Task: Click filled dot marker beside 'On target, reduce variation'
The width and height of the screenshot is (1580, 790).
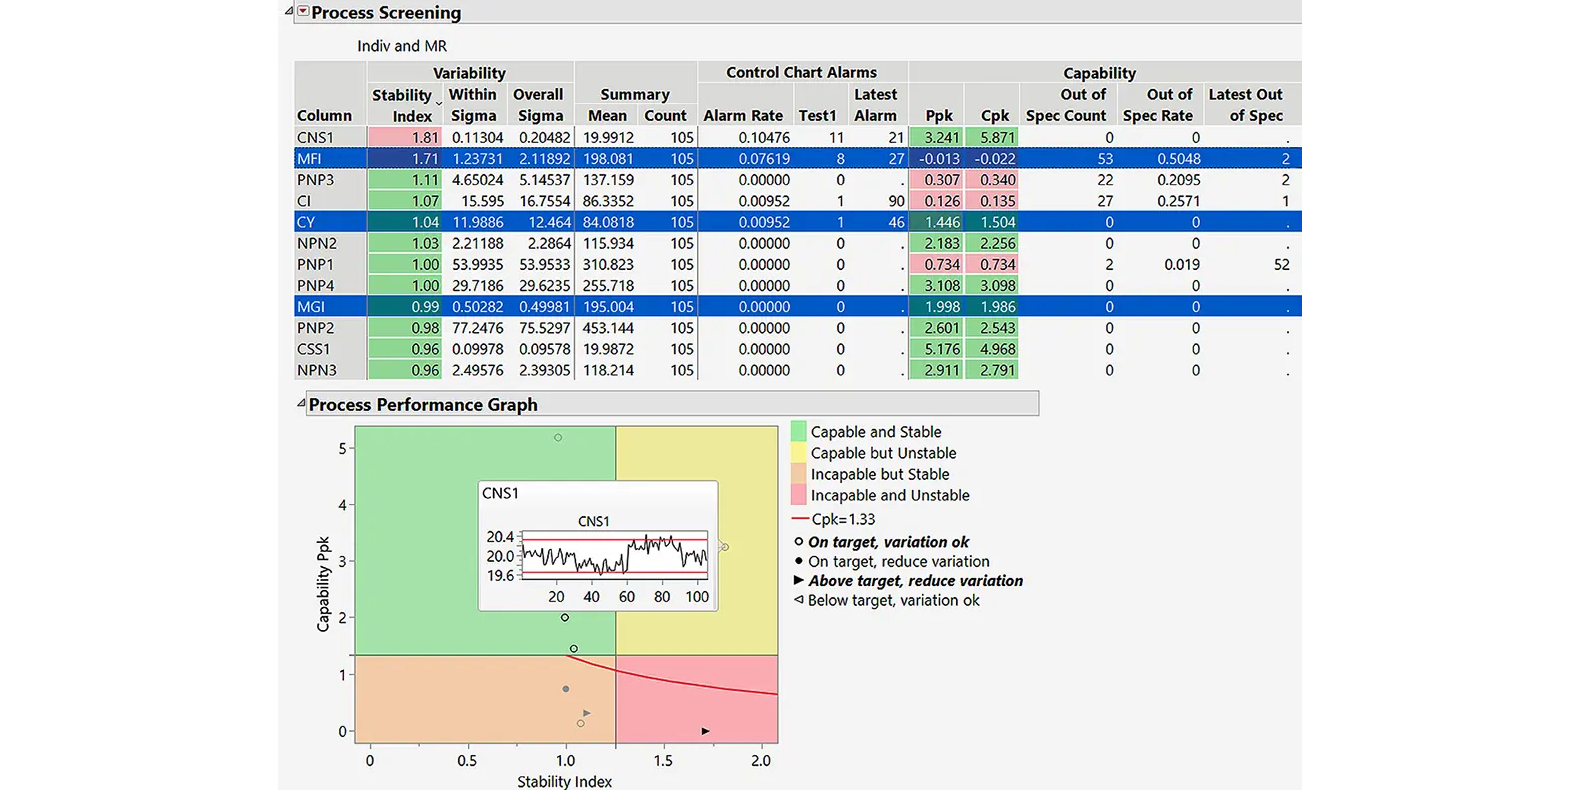Action: (798, 561)
